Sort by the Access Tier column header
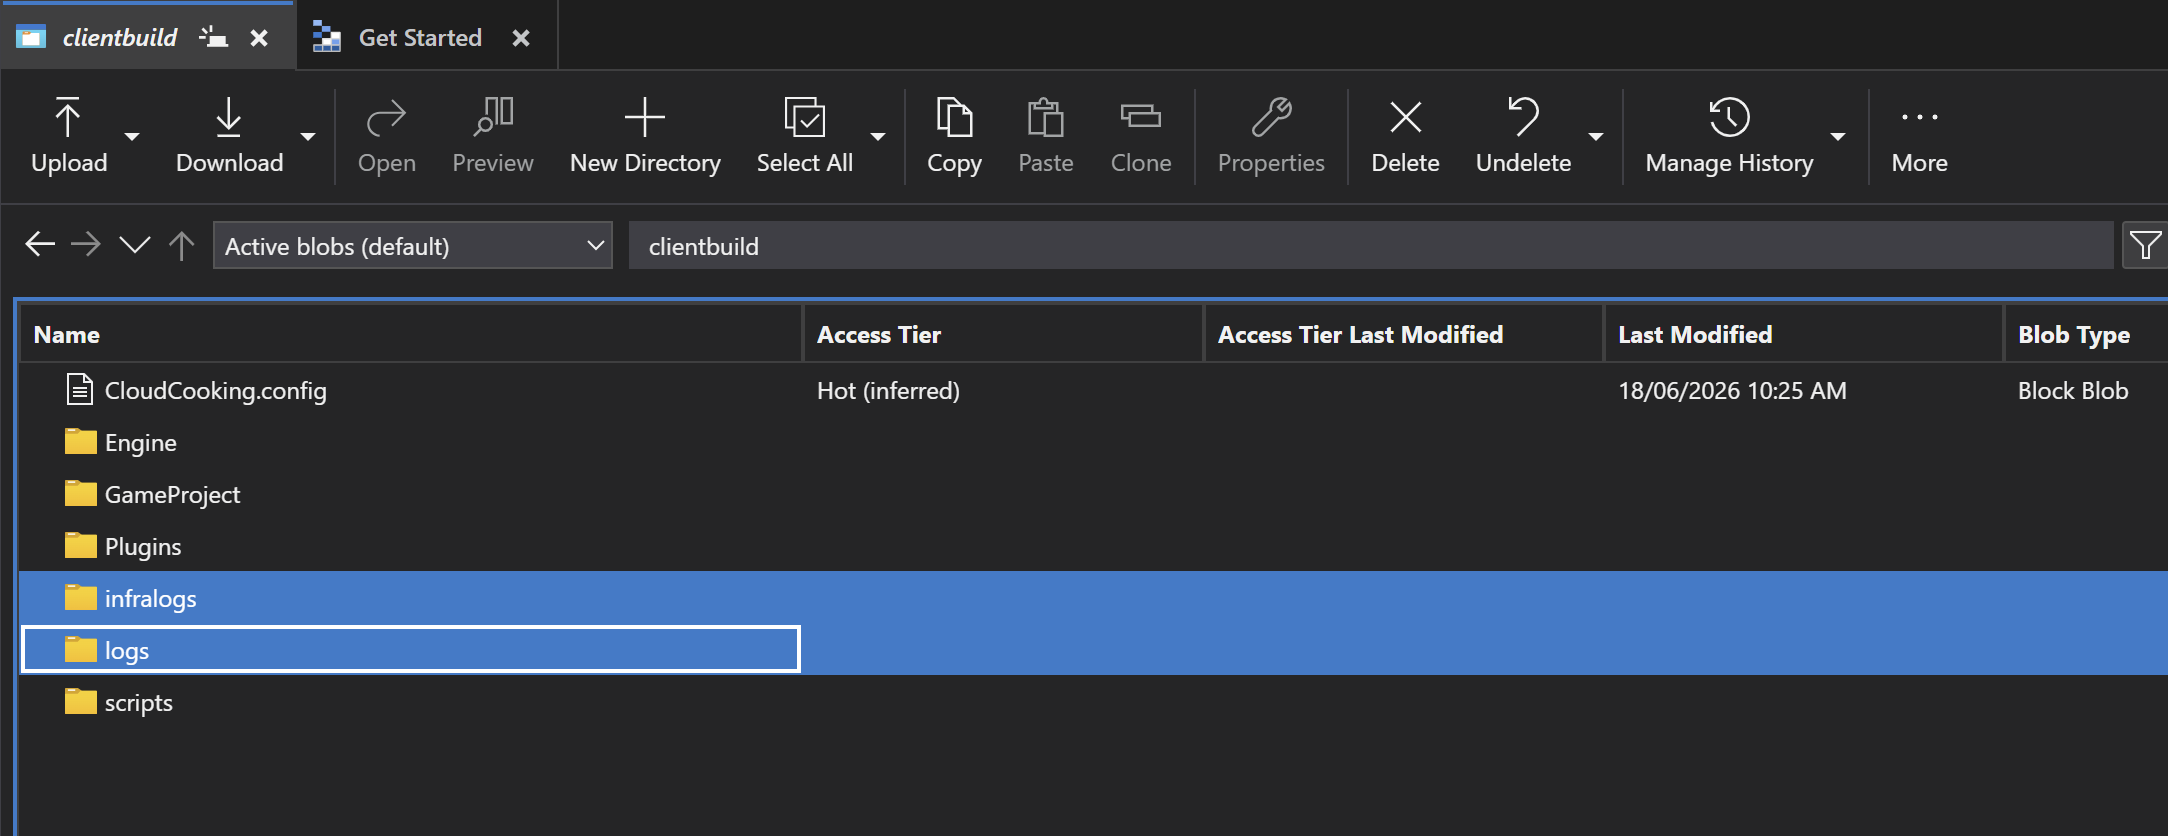The height and width of the screenshot is (836, 2168). tap(1002, 334)
